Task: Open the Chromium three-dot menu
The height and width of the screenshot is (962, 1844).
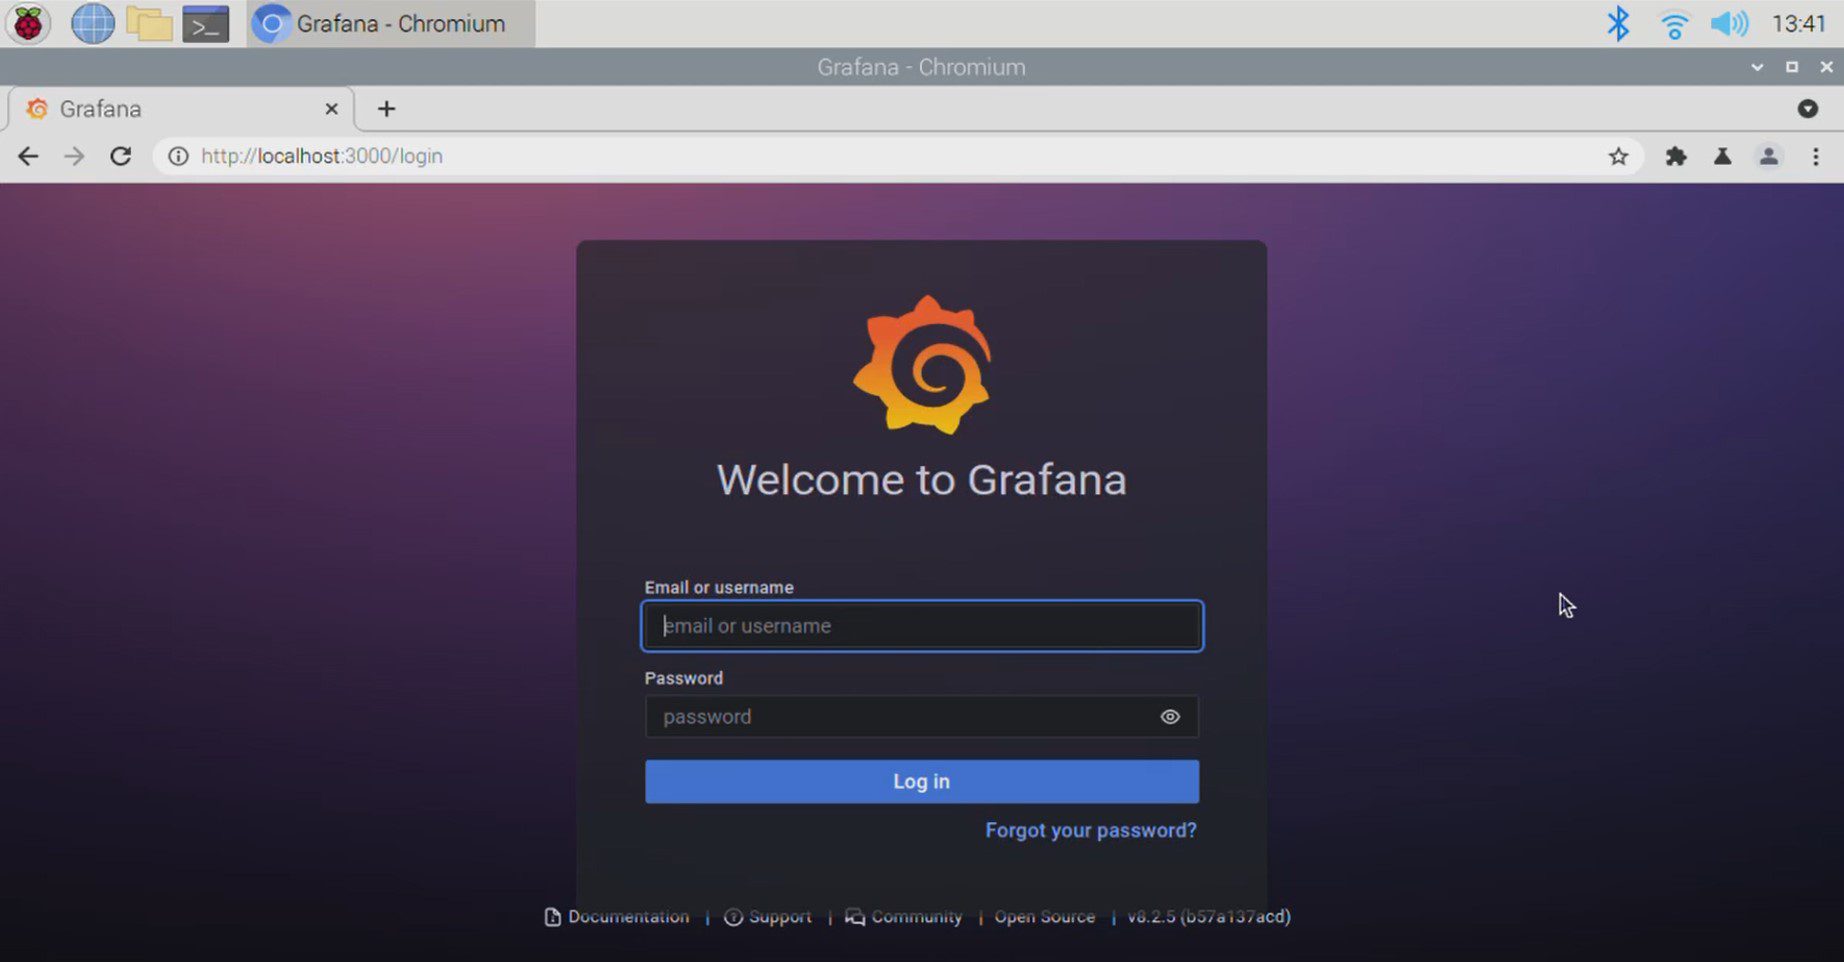Action: click(1816, 156)
